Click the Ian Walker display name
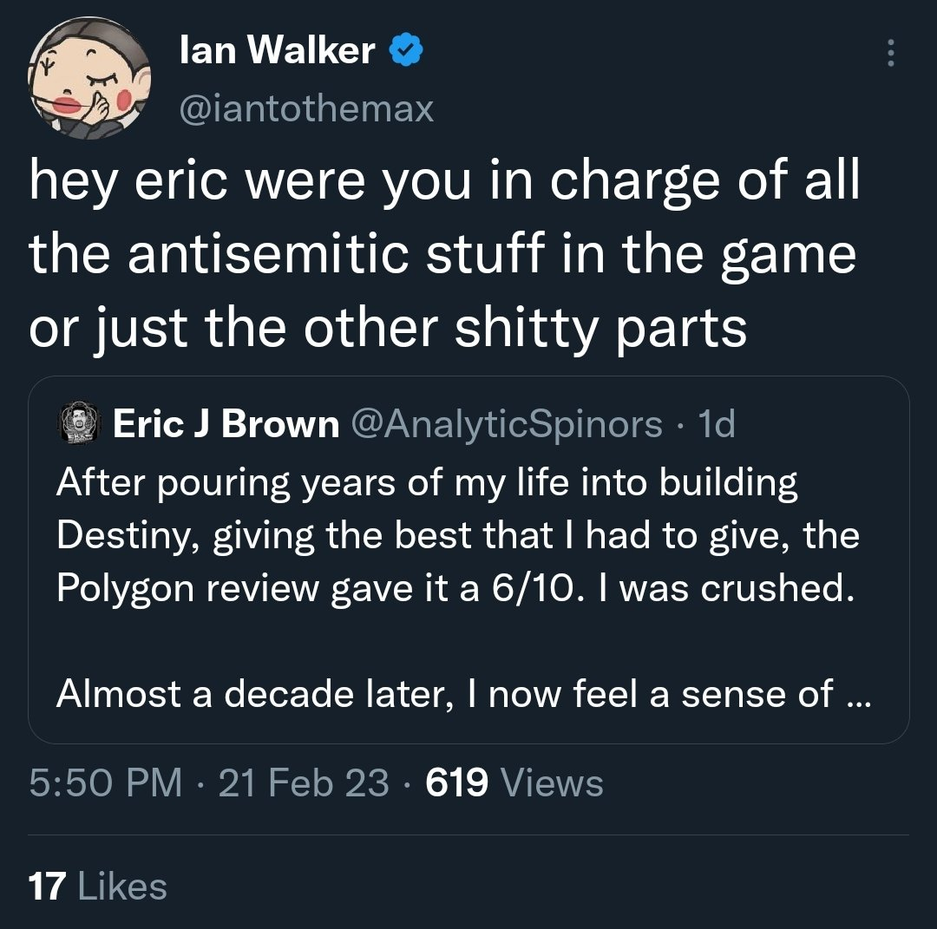The image size is (937, 929). (277, 52)
